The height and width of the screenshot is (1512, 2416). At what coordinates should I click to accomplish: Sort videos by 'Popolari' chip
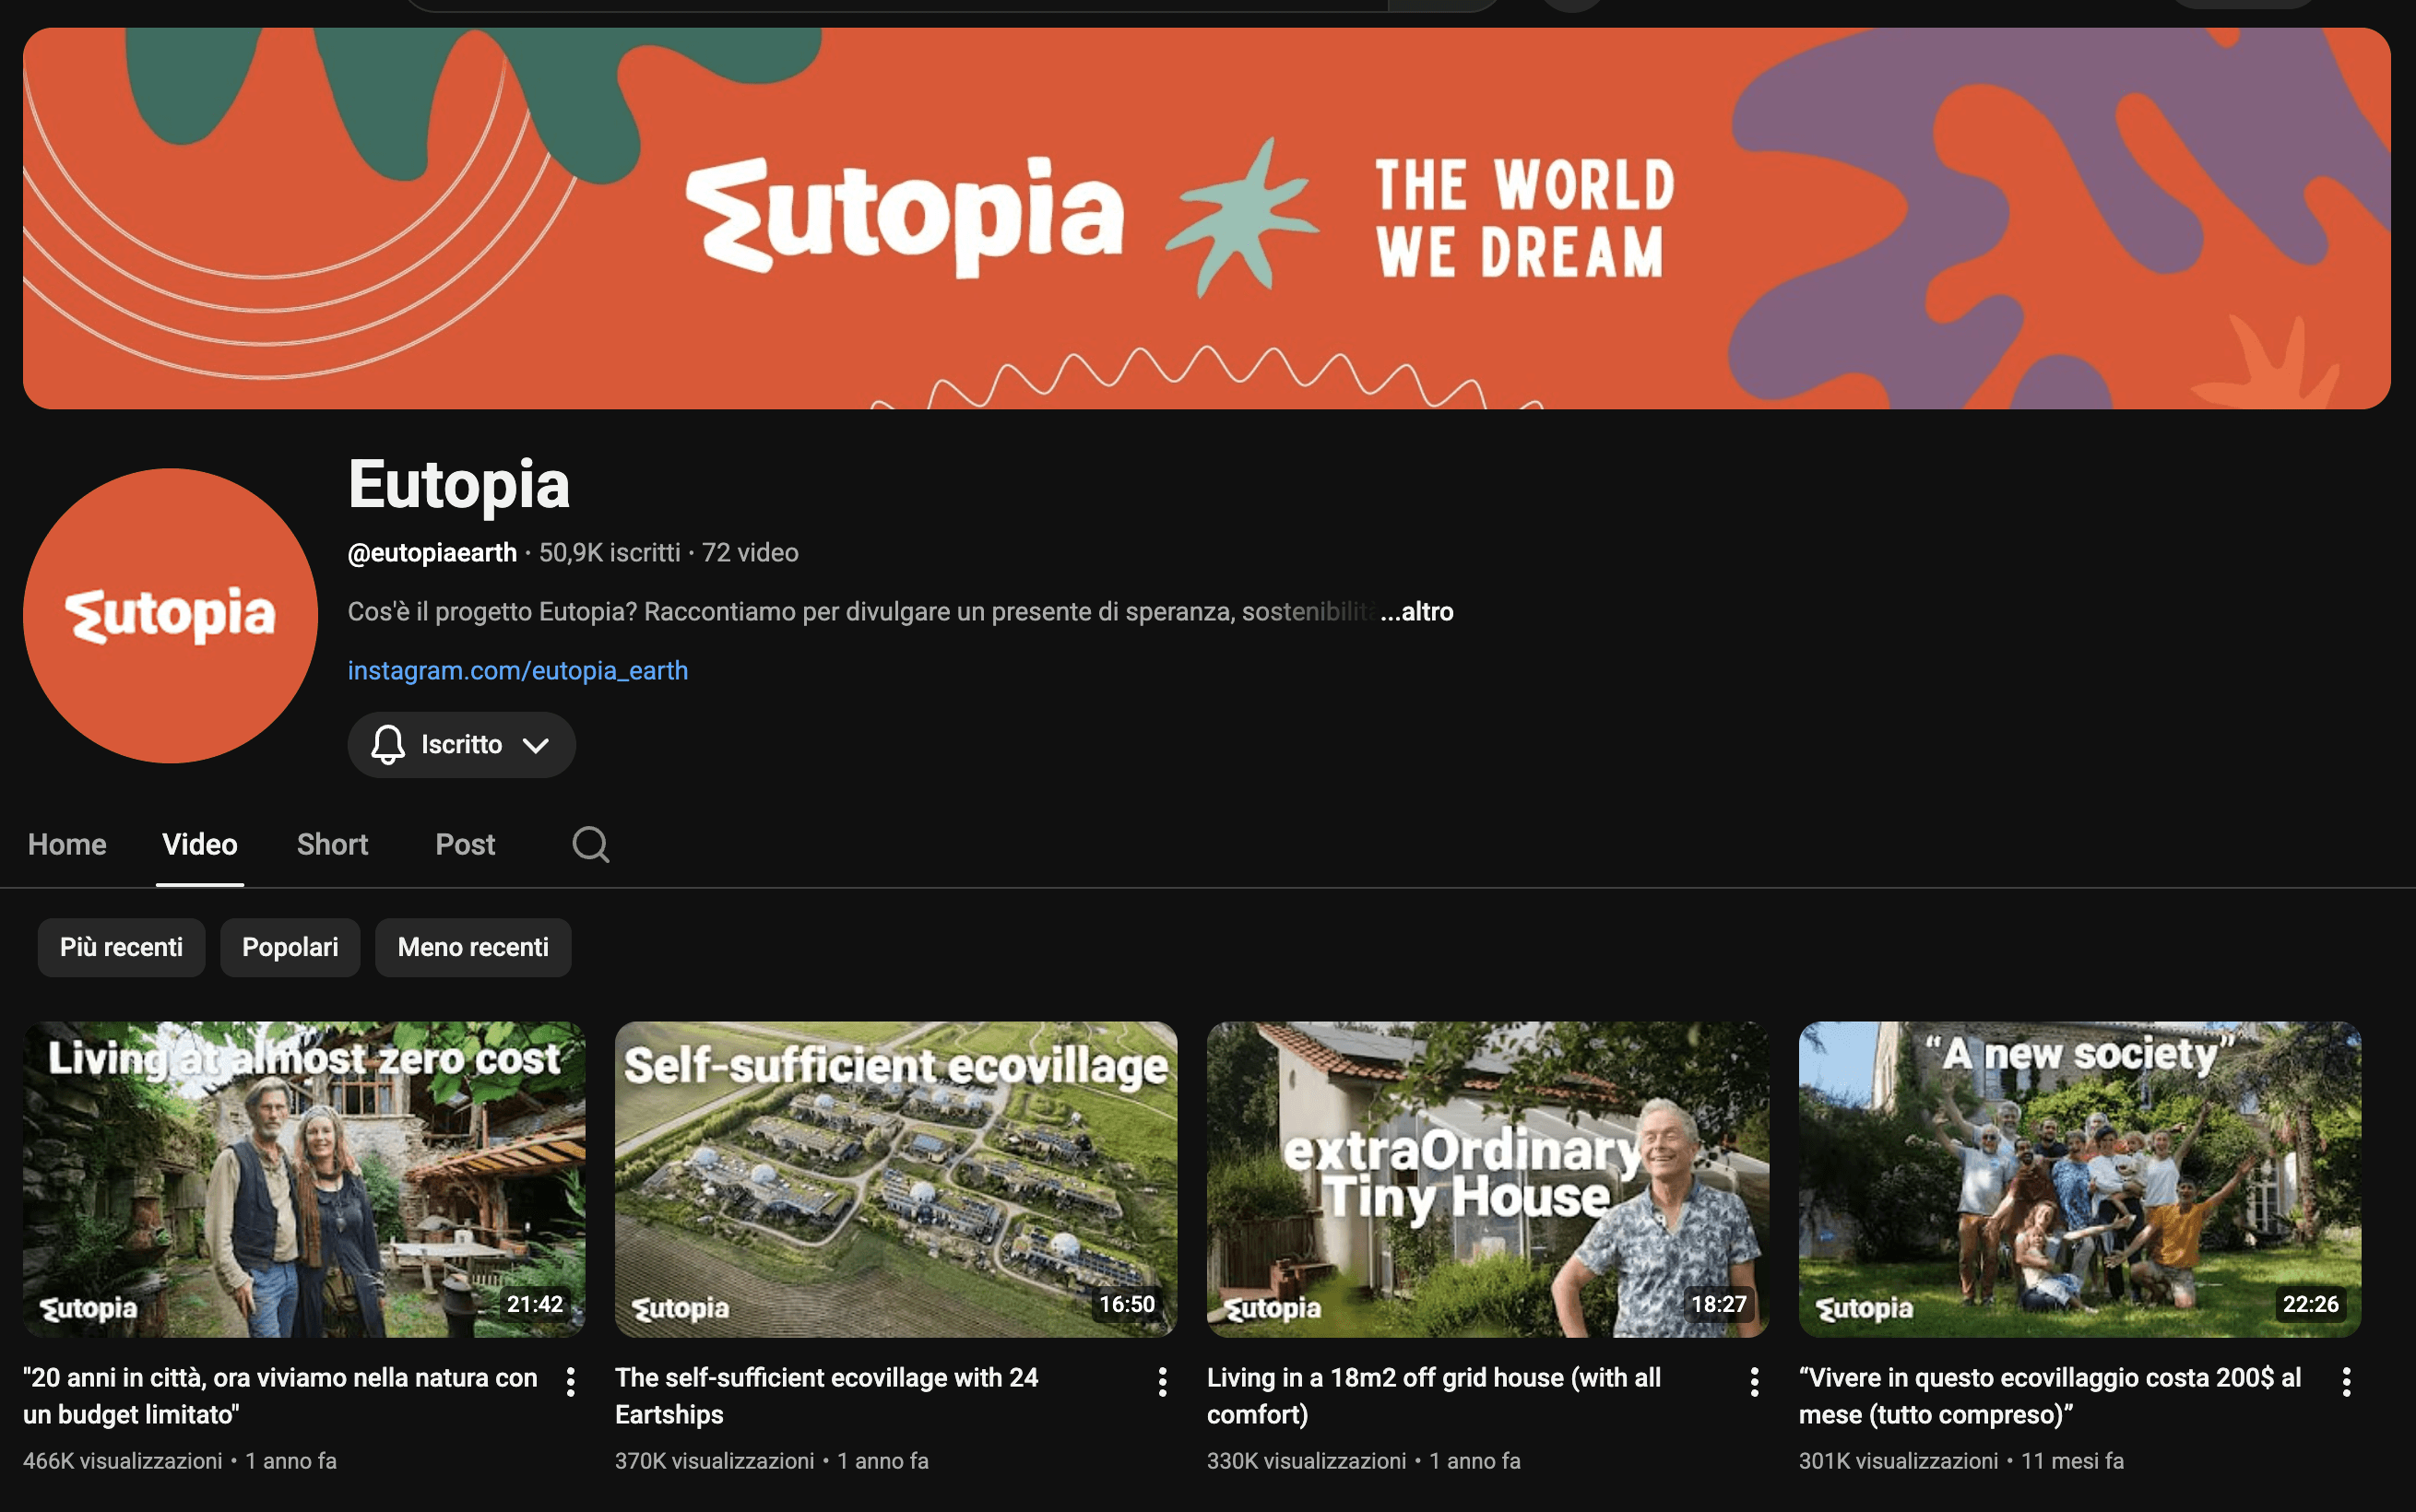(290, 947)
